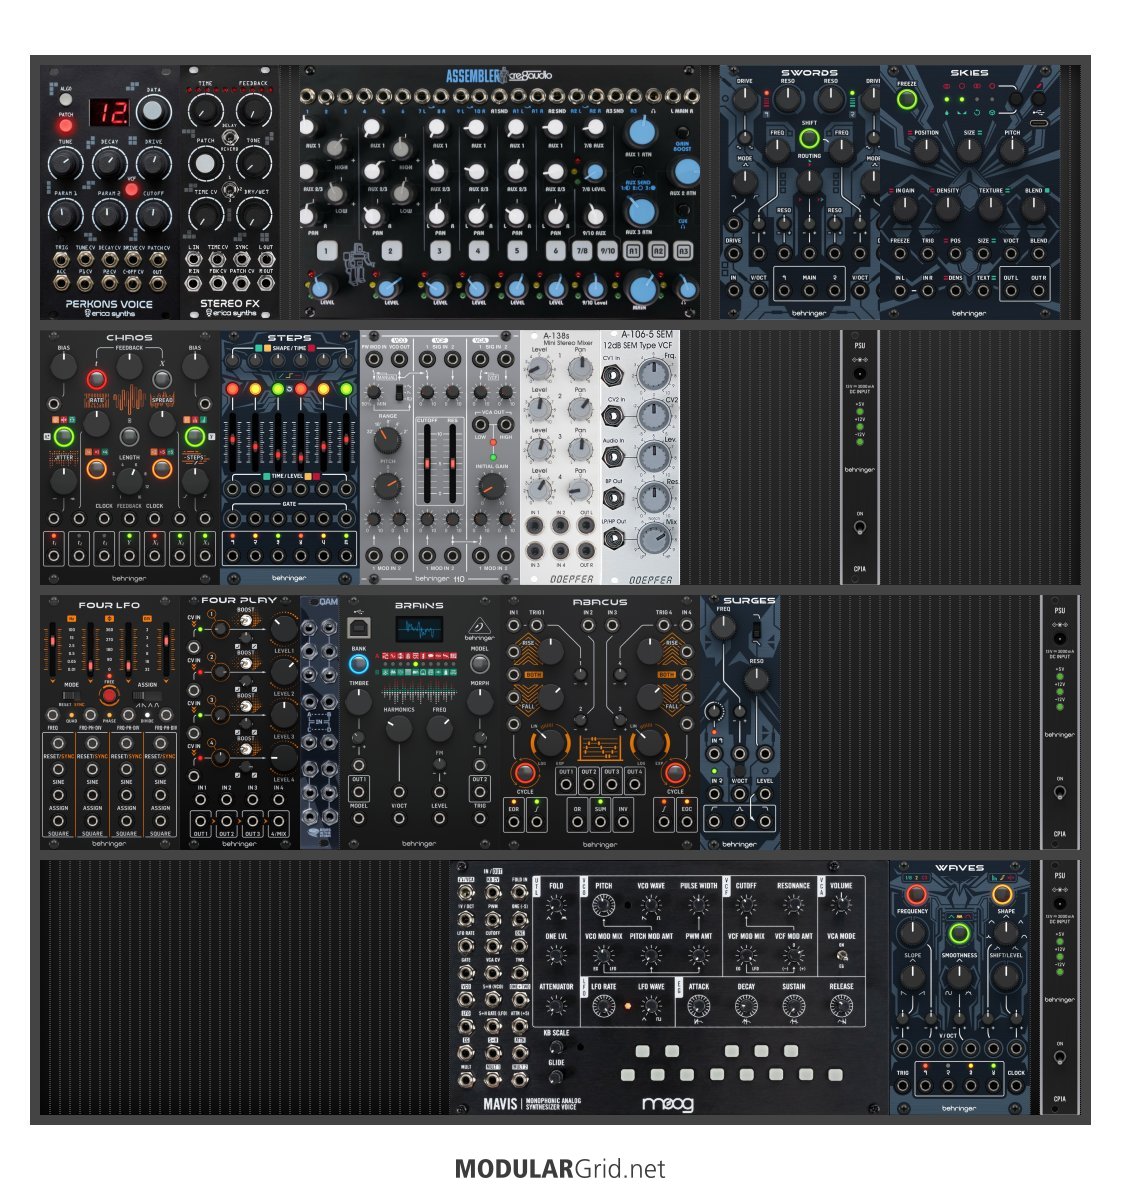Click the red 12 display on Perkons Voice
Viewport: 1121px width, 1190px height.
point(109,112)
